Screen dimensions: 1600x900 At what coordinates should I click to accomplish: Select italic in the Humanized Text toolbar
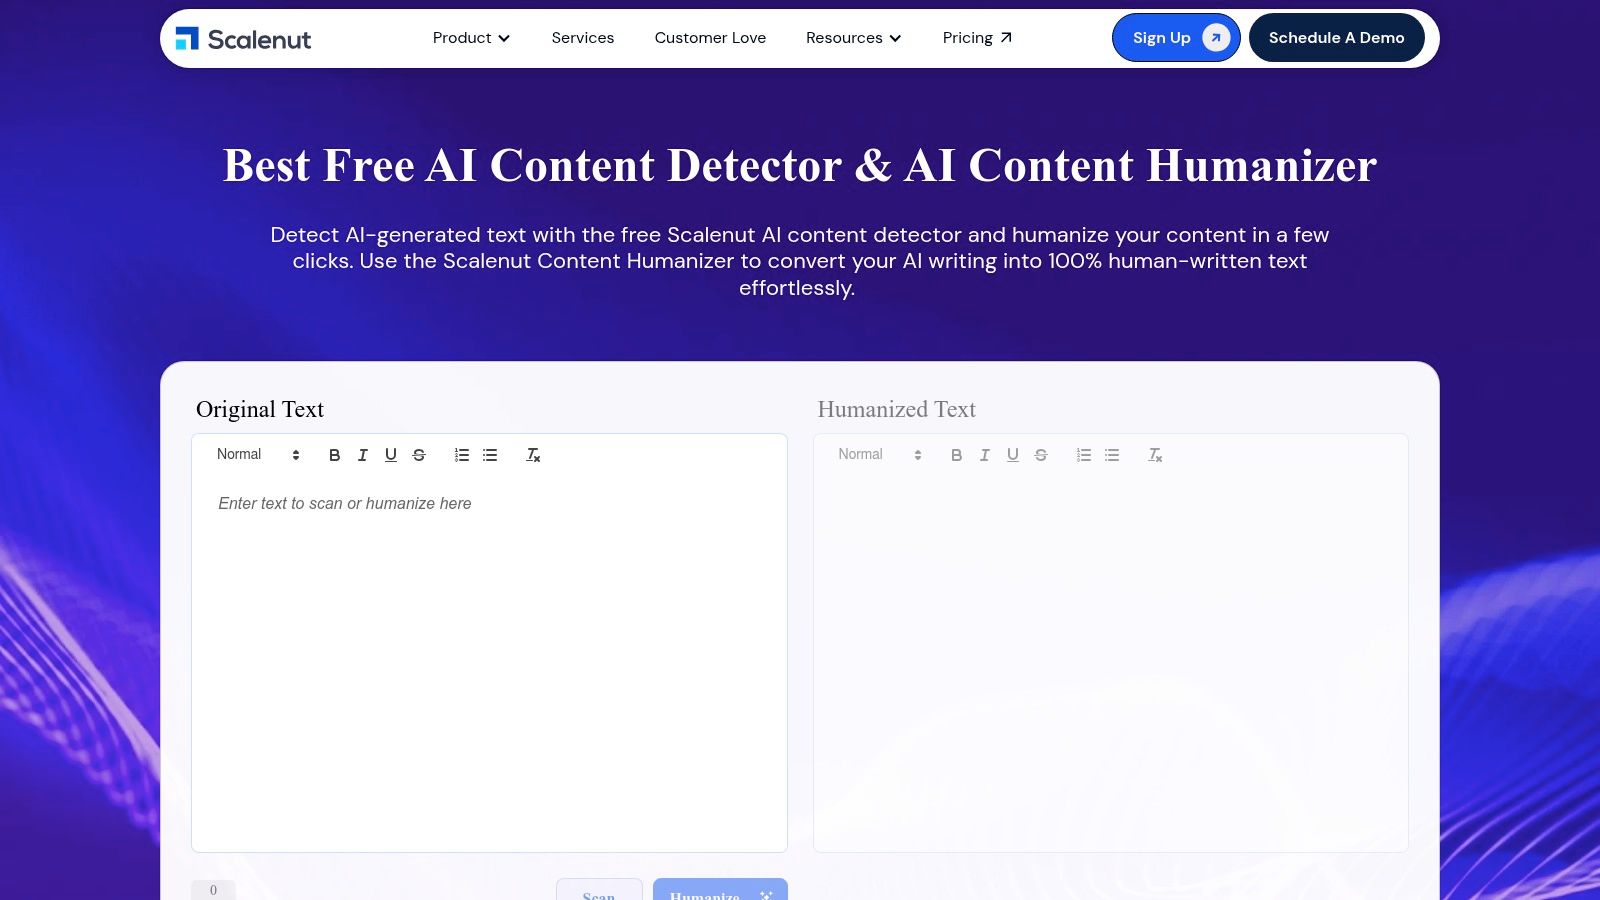coord(985,455)
